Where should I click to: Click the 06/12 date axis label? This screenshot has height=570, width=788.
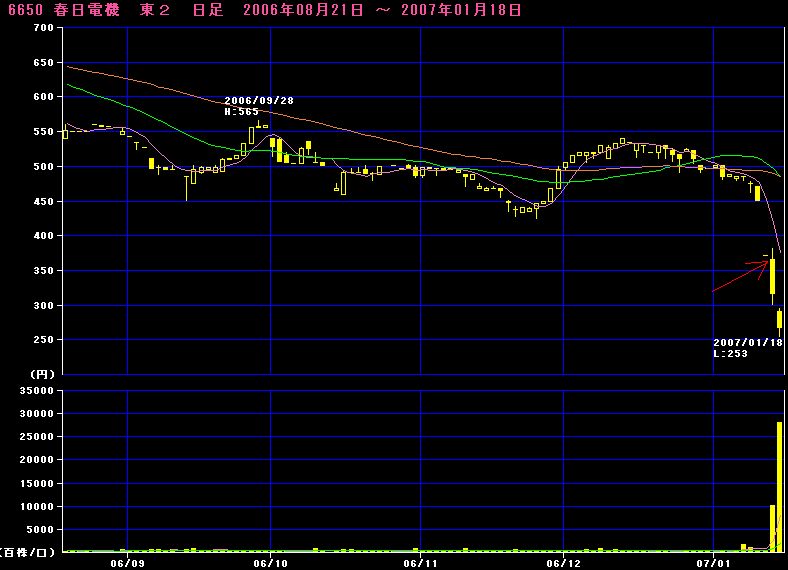pos(563,563)
